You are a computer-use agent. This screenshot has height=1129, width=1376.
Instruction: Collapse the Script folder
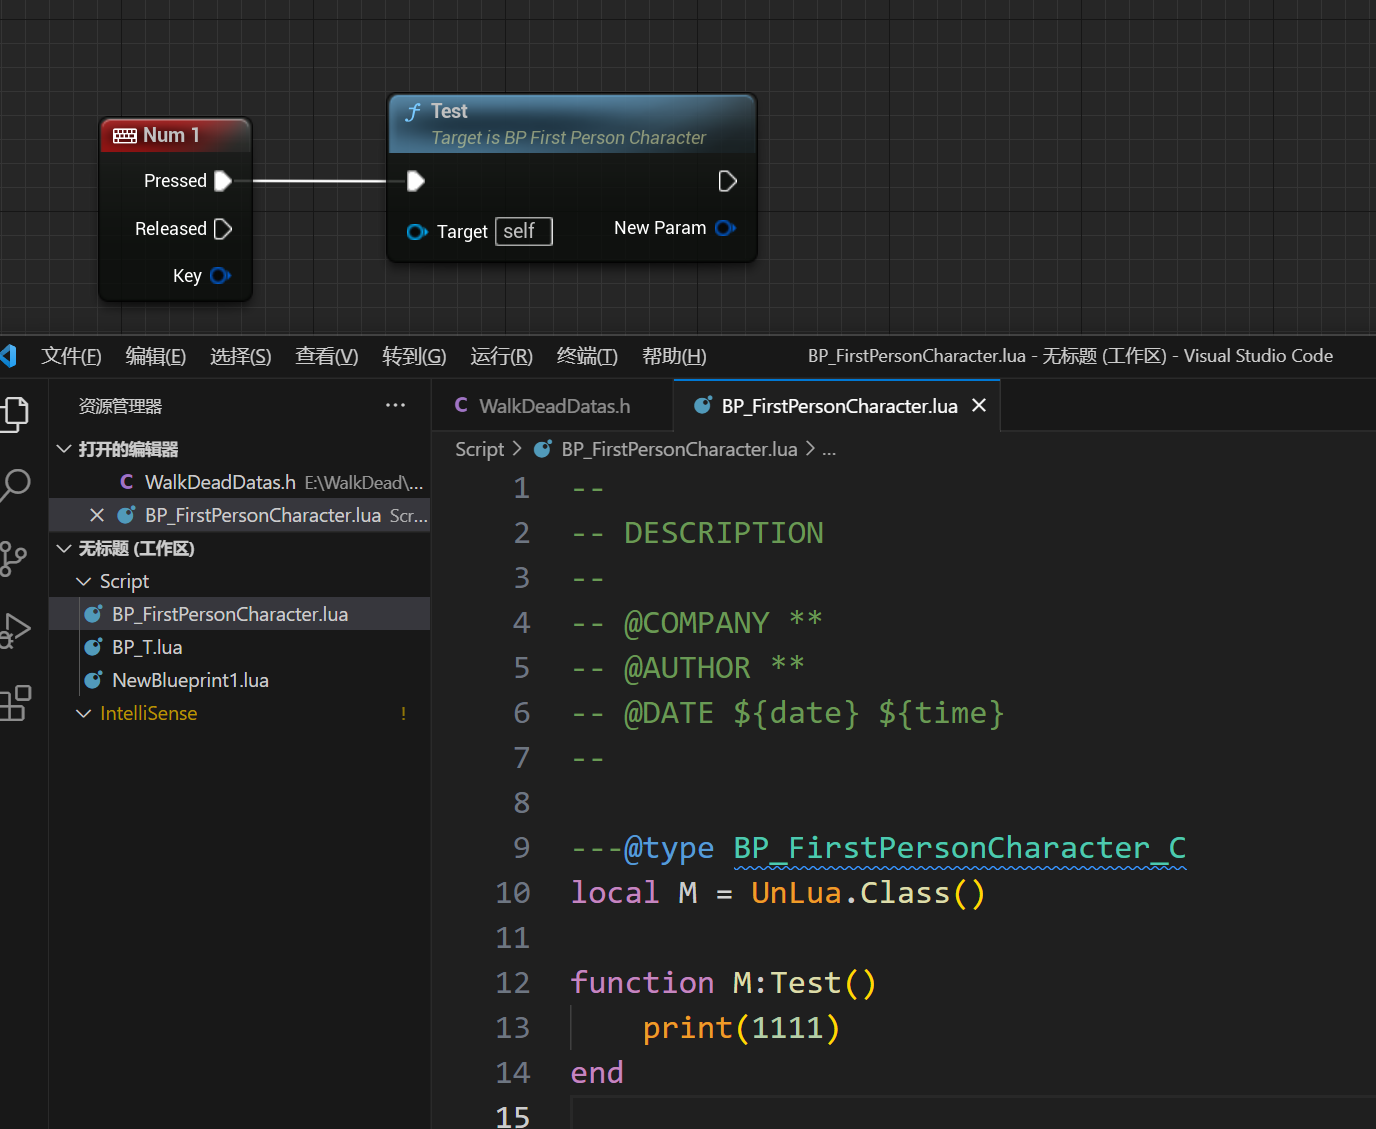(84, 581)
